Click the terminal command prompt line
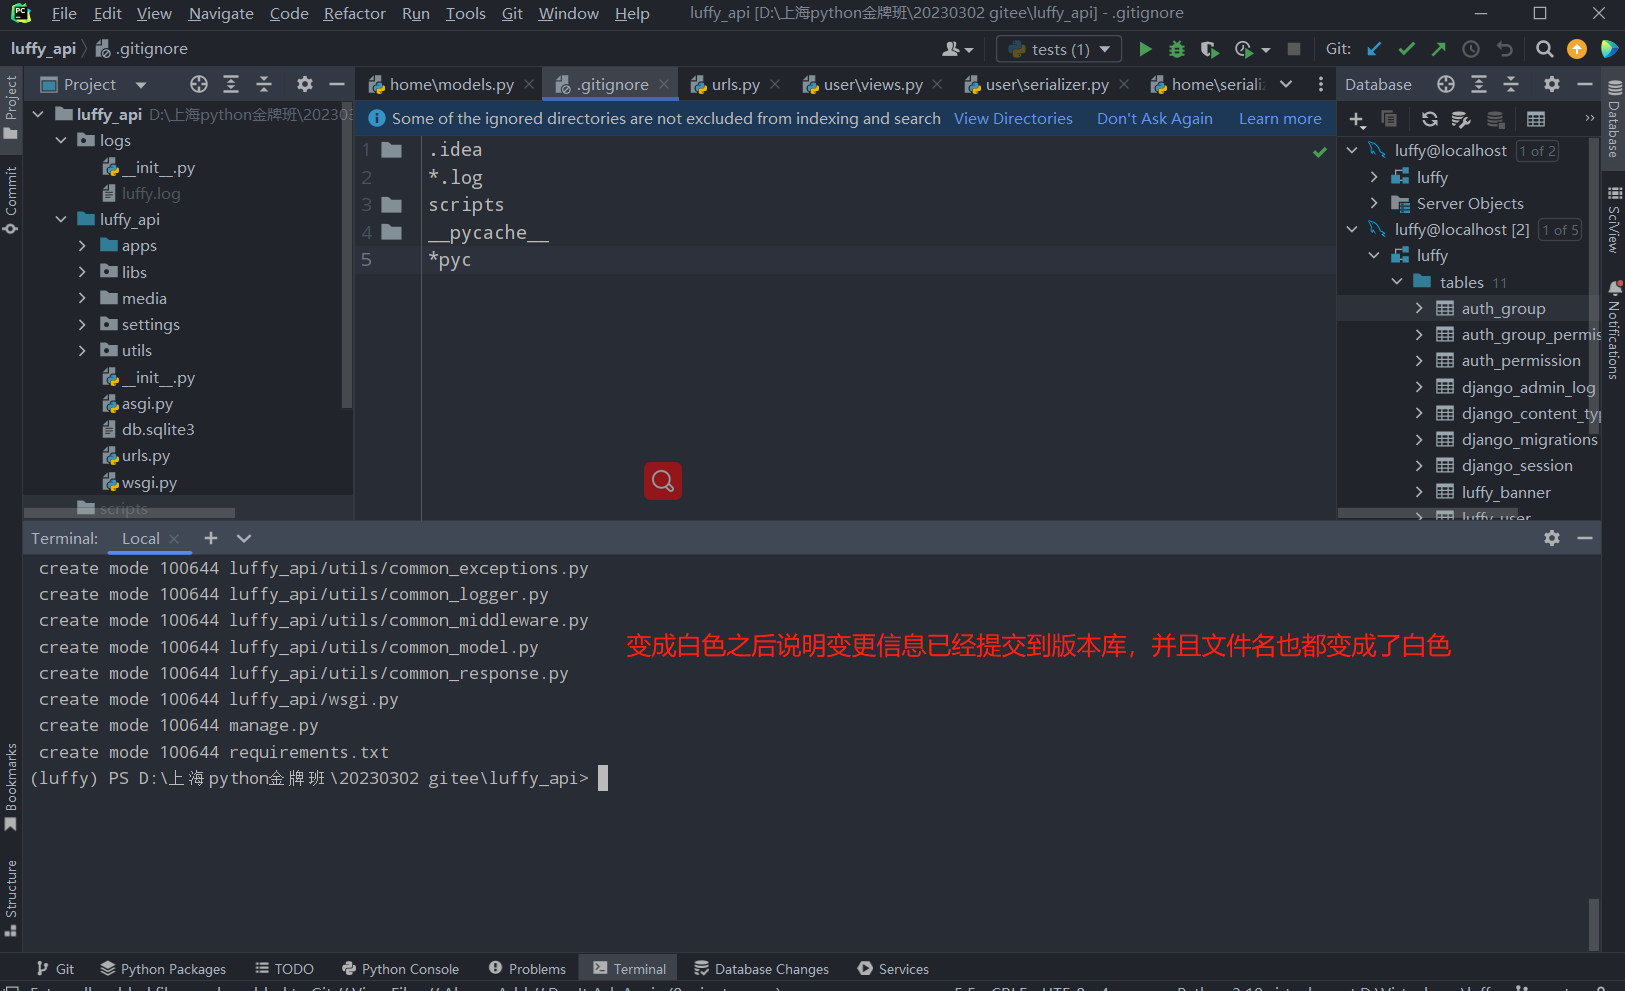 point(319,778)
